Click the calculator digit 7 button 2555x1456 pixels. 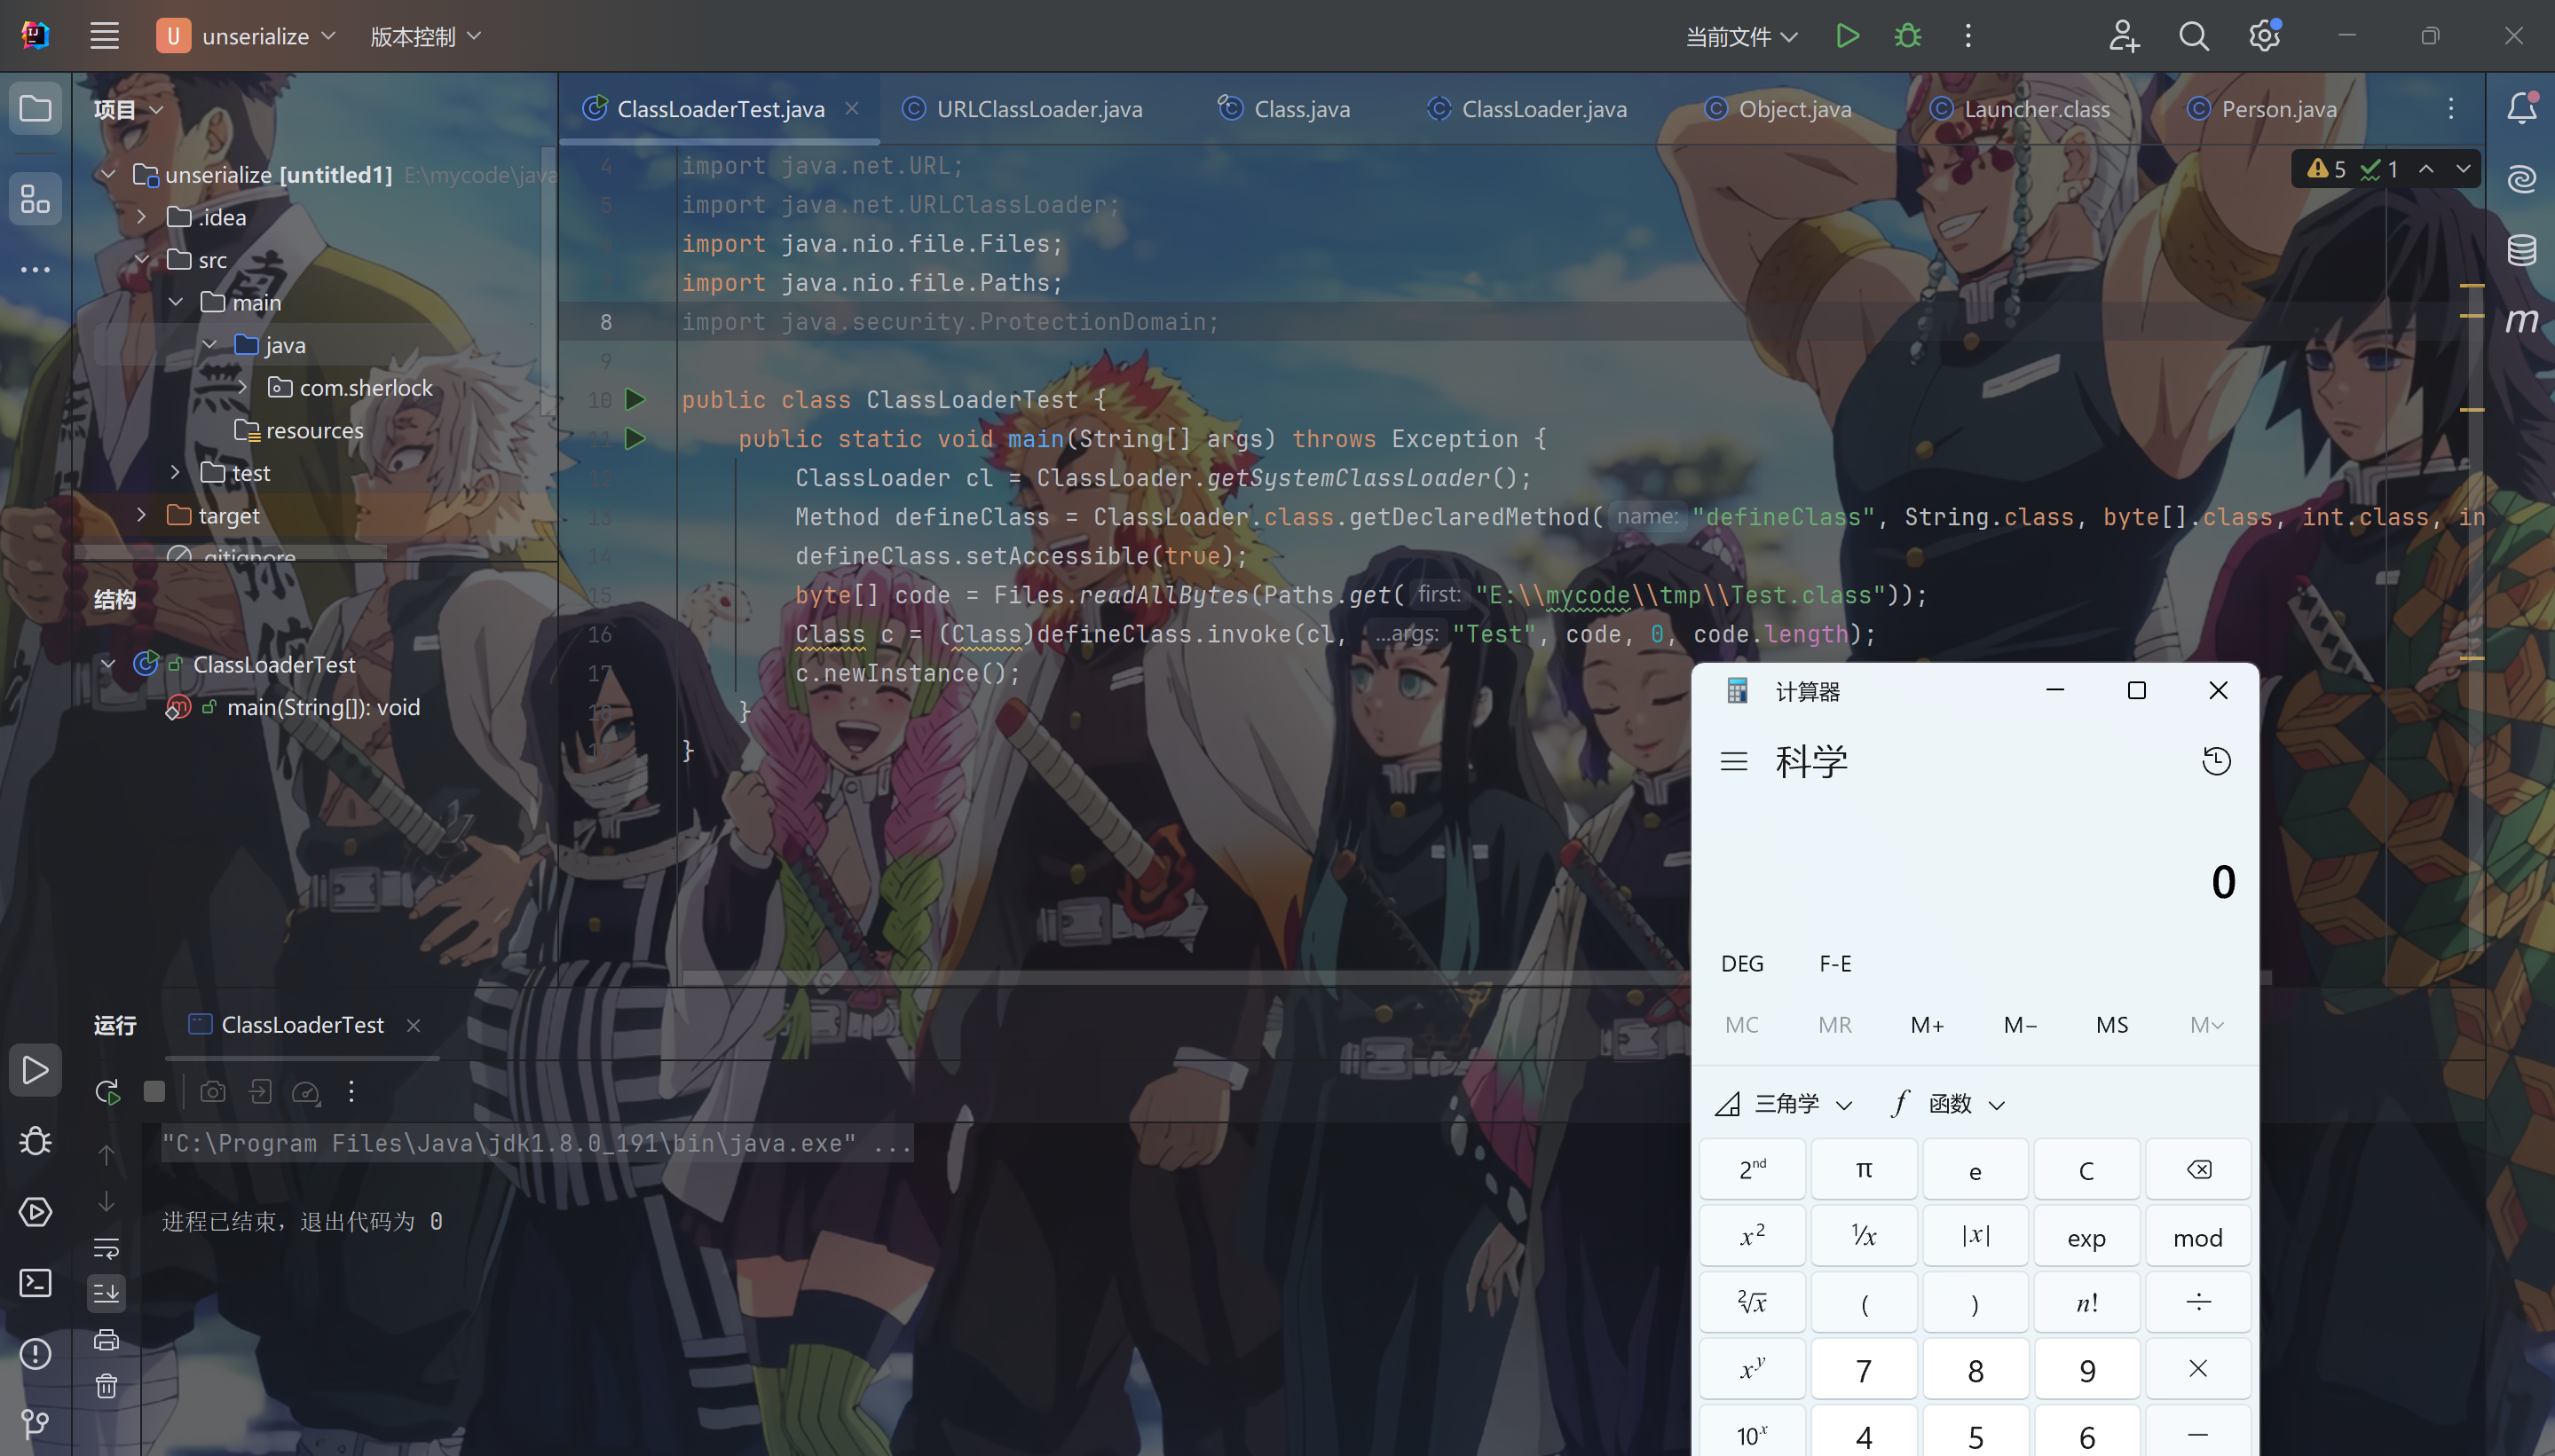pyautogui.click(x=1864, y=1369)
